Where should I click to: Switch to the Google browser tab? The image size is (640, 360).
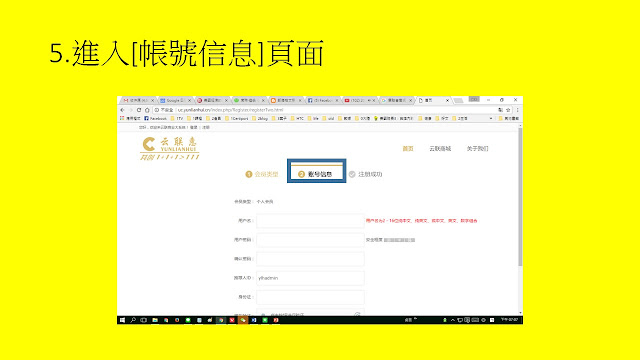point(175,100)
